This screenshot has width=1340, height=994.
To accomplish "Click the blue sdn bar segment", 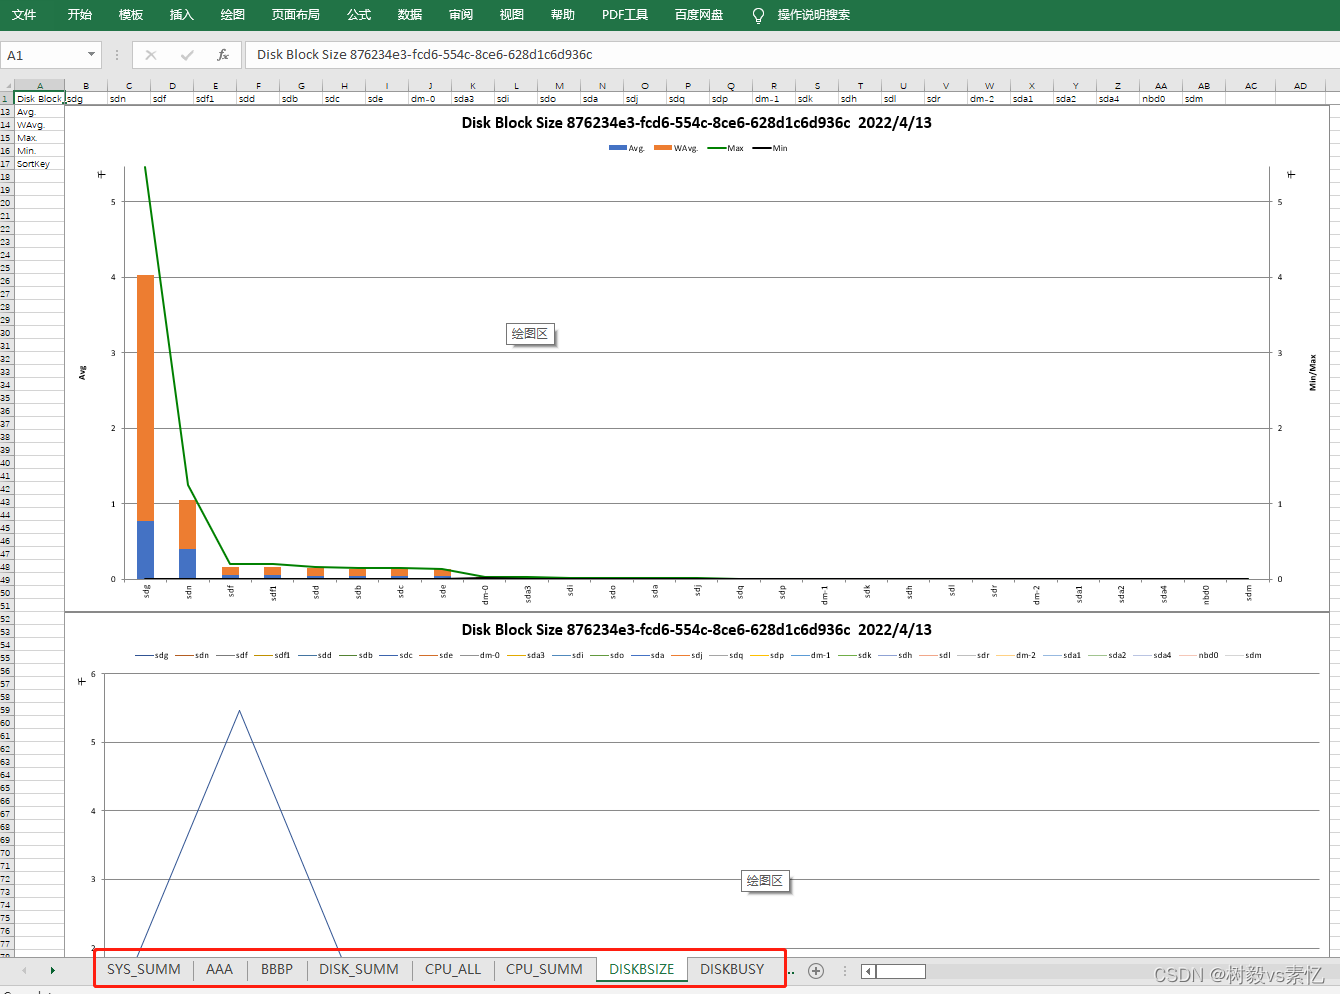I will (187, 564).
